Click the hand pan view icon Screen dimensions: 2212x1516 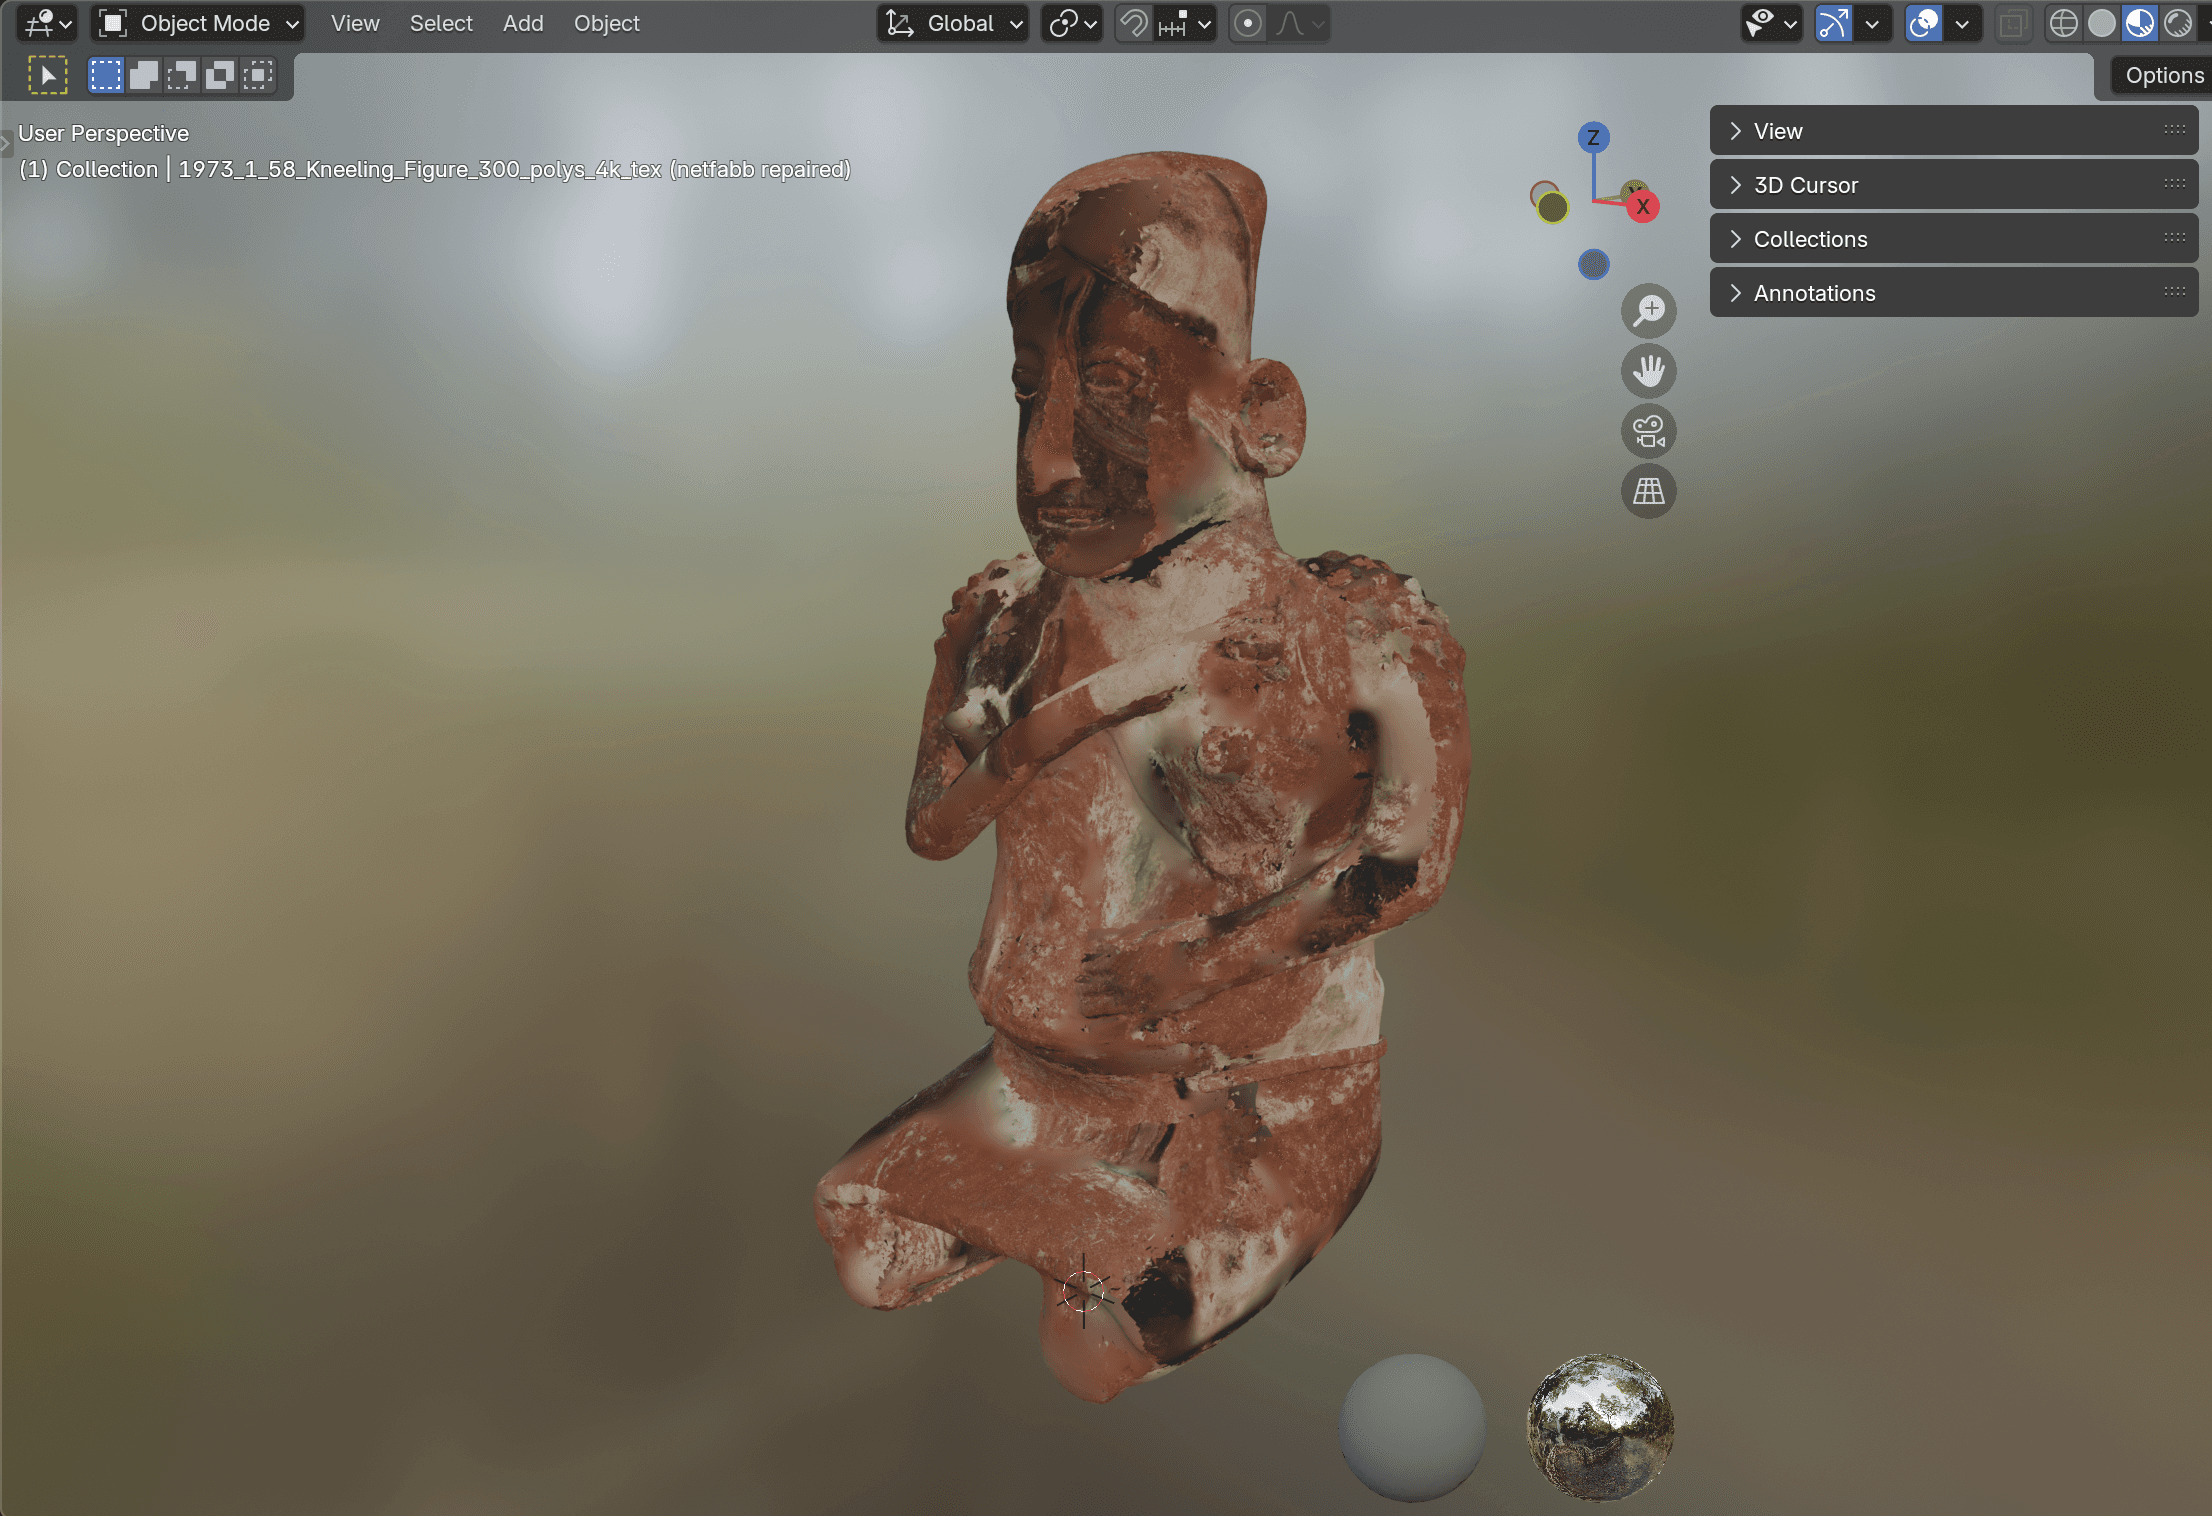pyautogui.click(x=1648, y=371)
